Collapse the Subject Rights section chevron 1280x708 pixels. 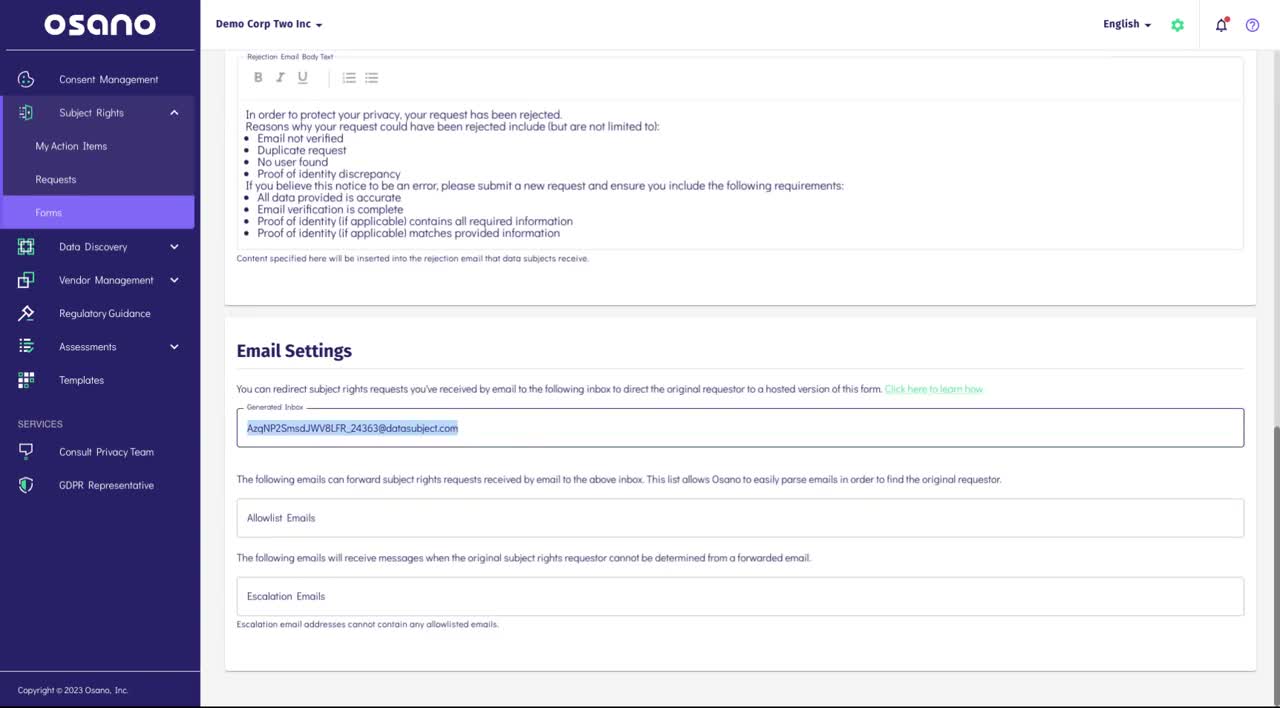174,112
